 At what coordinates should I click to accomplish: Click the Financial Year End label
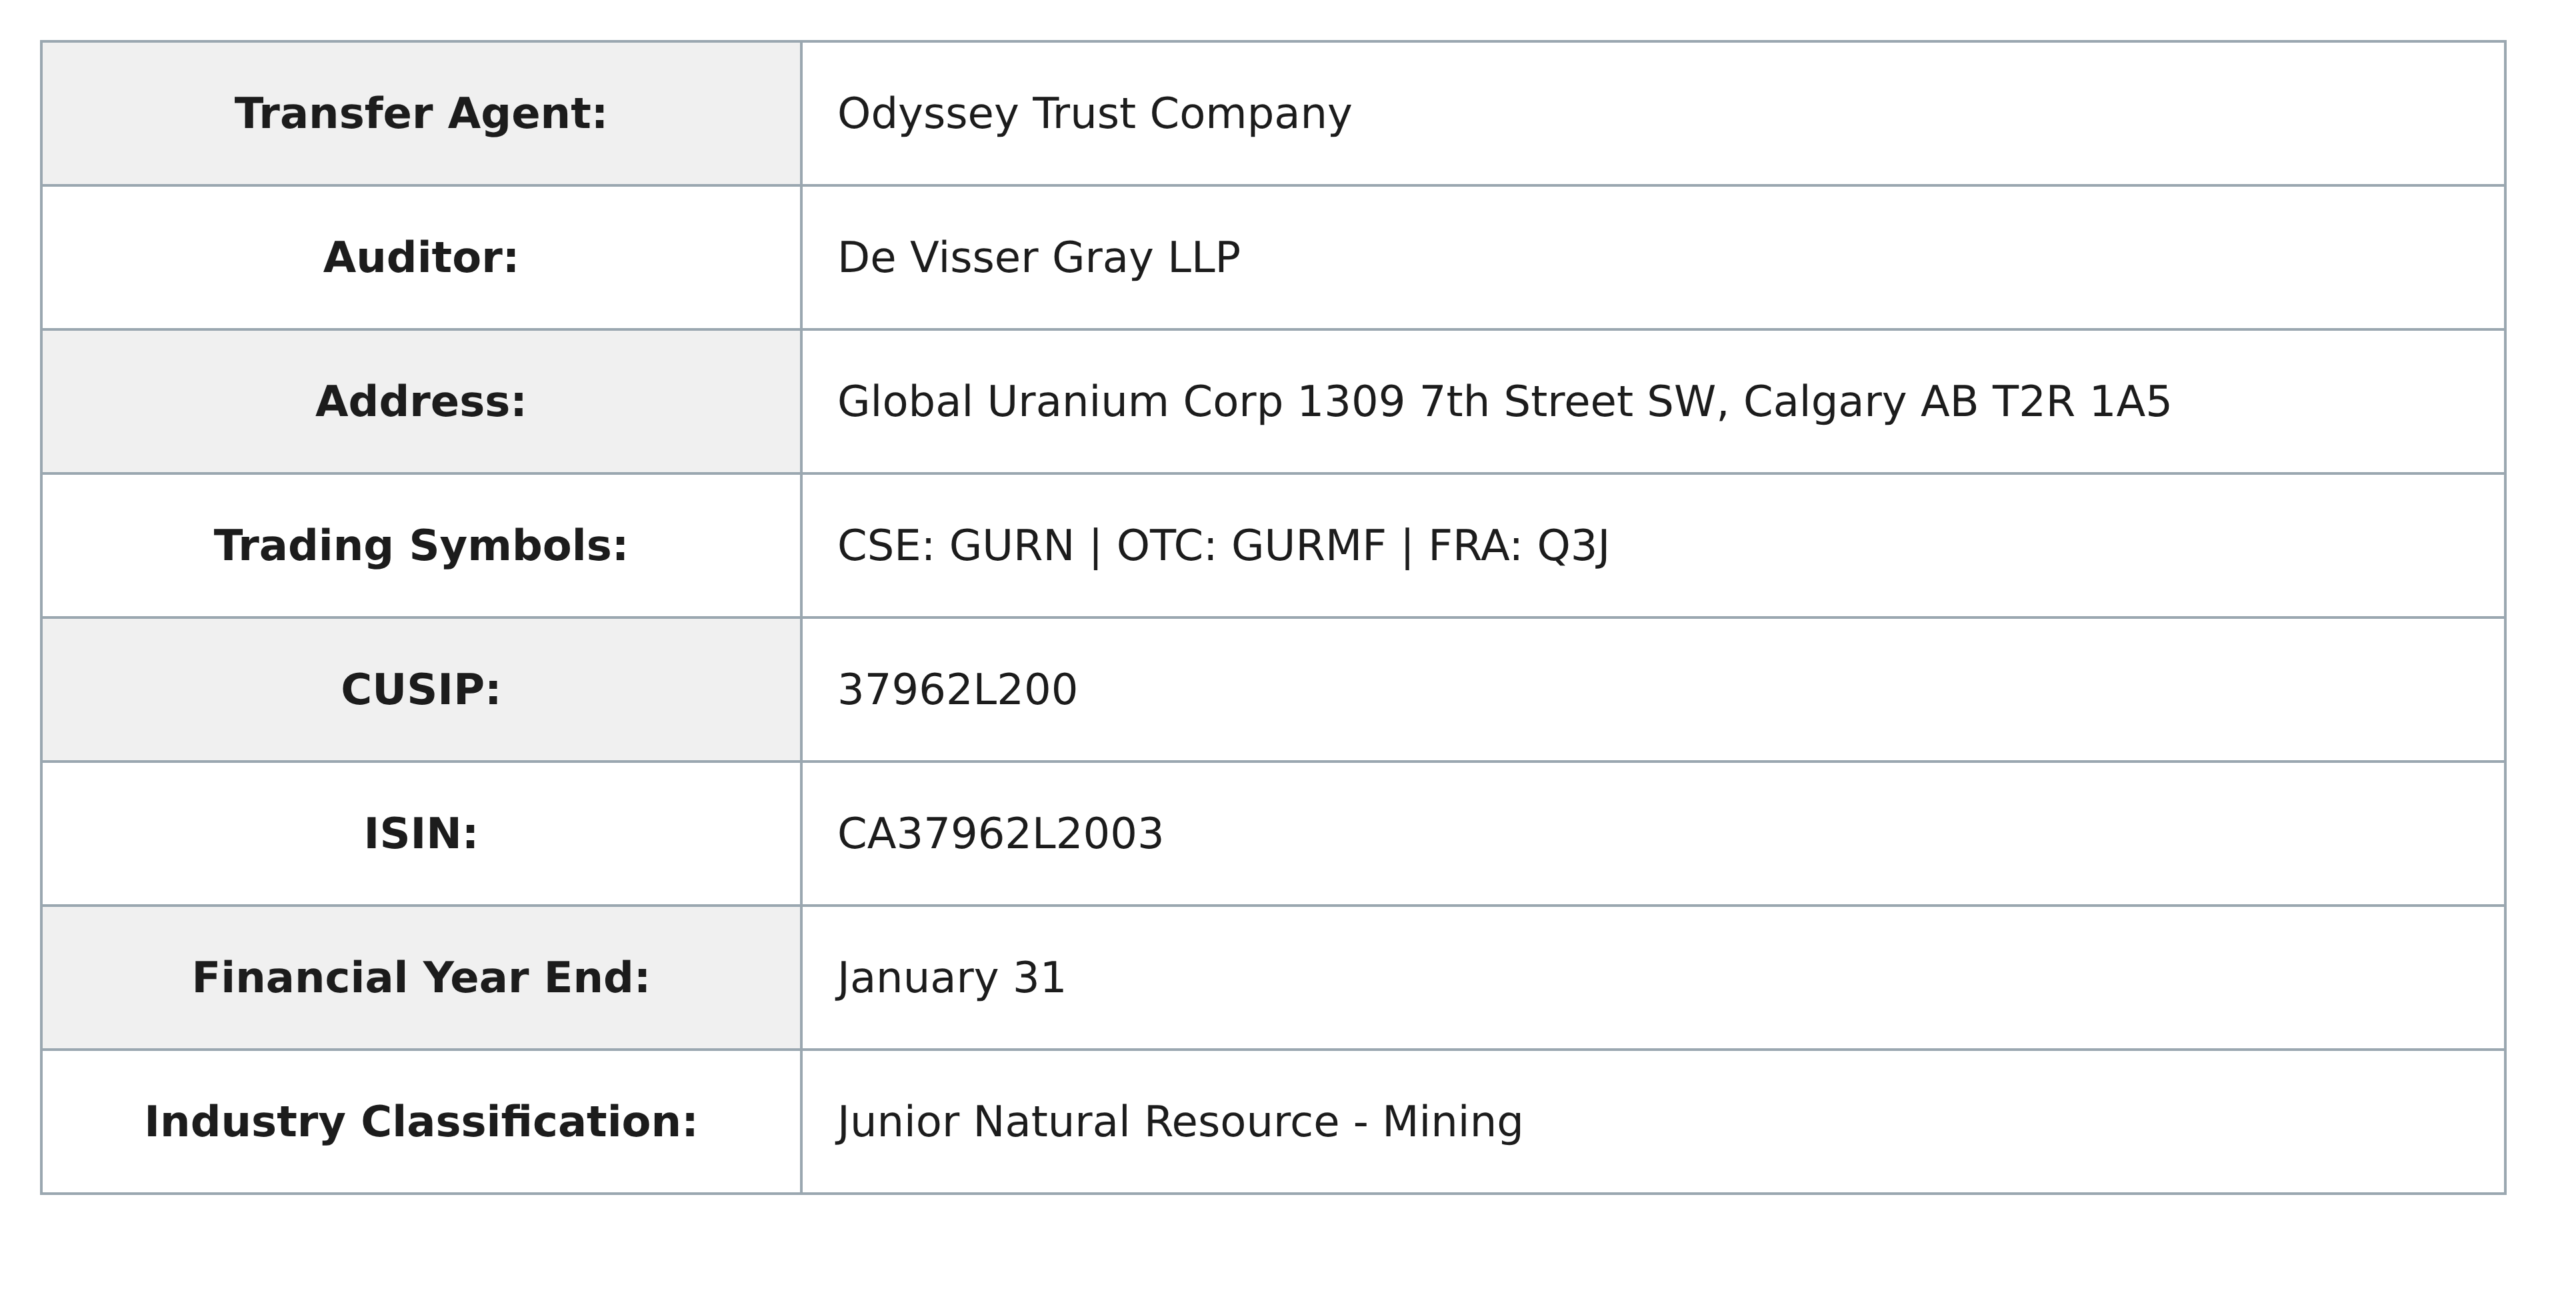pos(421,977)
